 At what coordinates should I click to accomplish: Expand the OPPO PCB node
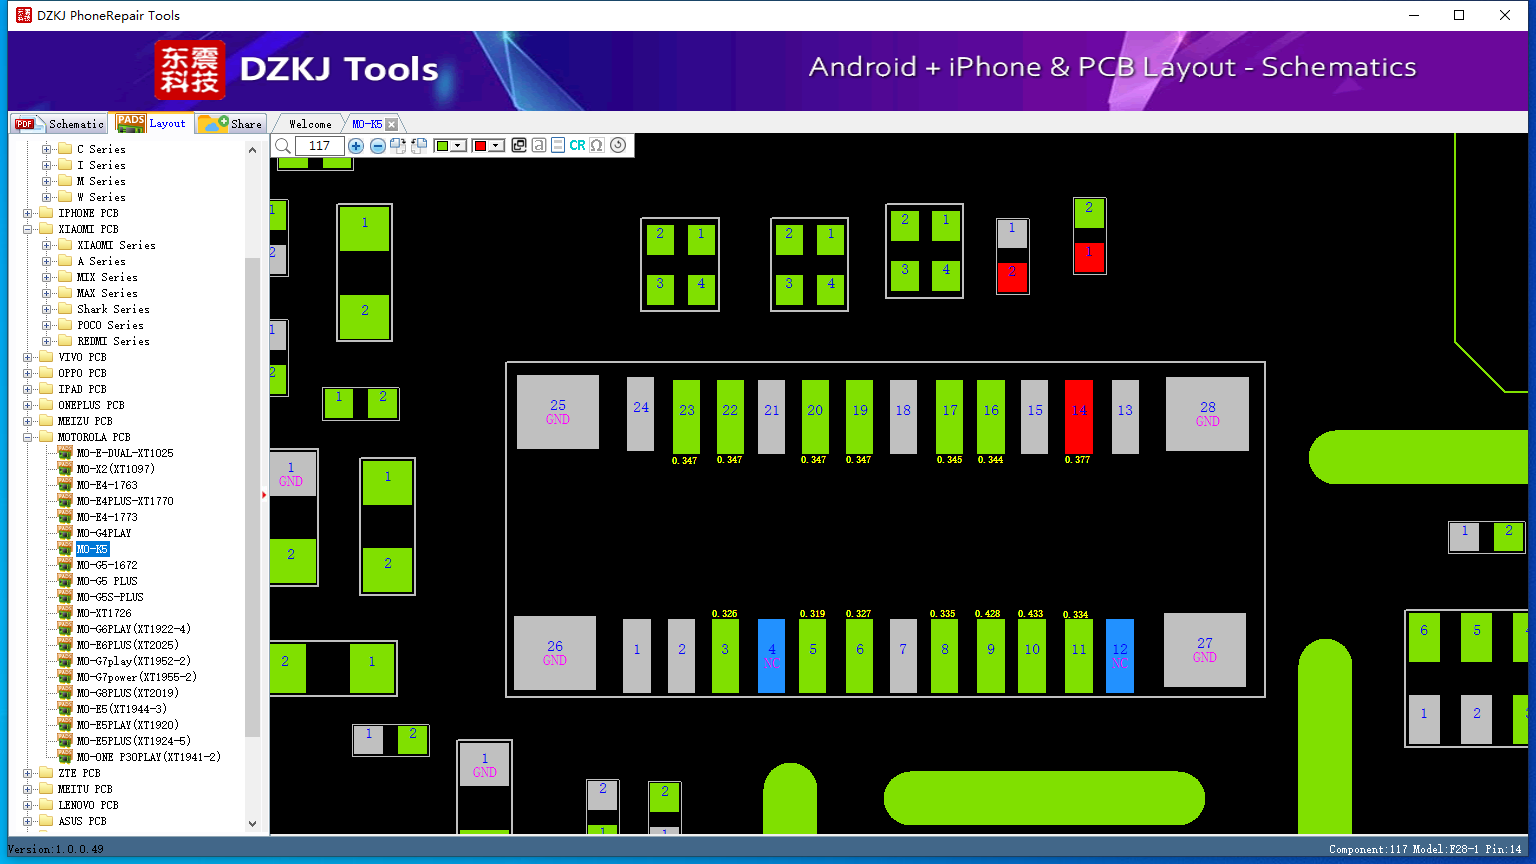(x=28, y=373)
